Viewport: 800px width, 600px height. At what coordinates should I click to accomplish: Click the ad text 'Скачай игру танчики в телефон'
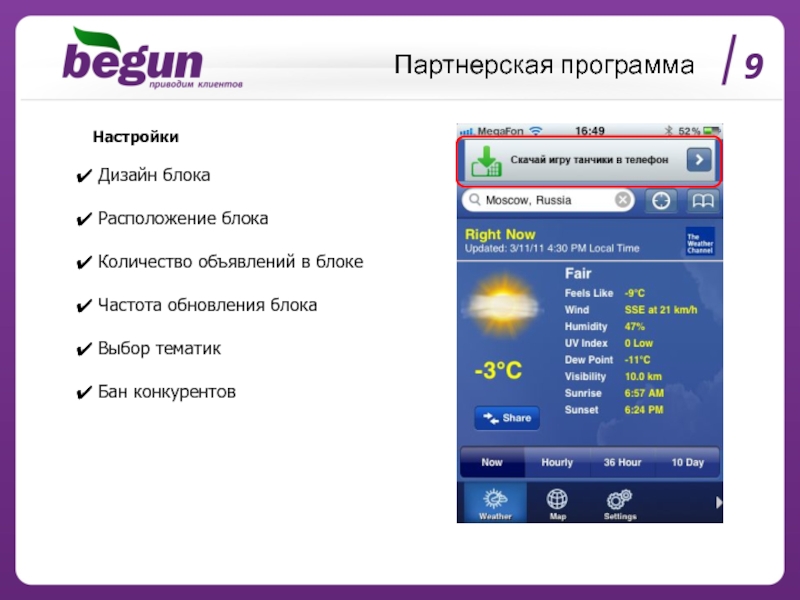589,160
